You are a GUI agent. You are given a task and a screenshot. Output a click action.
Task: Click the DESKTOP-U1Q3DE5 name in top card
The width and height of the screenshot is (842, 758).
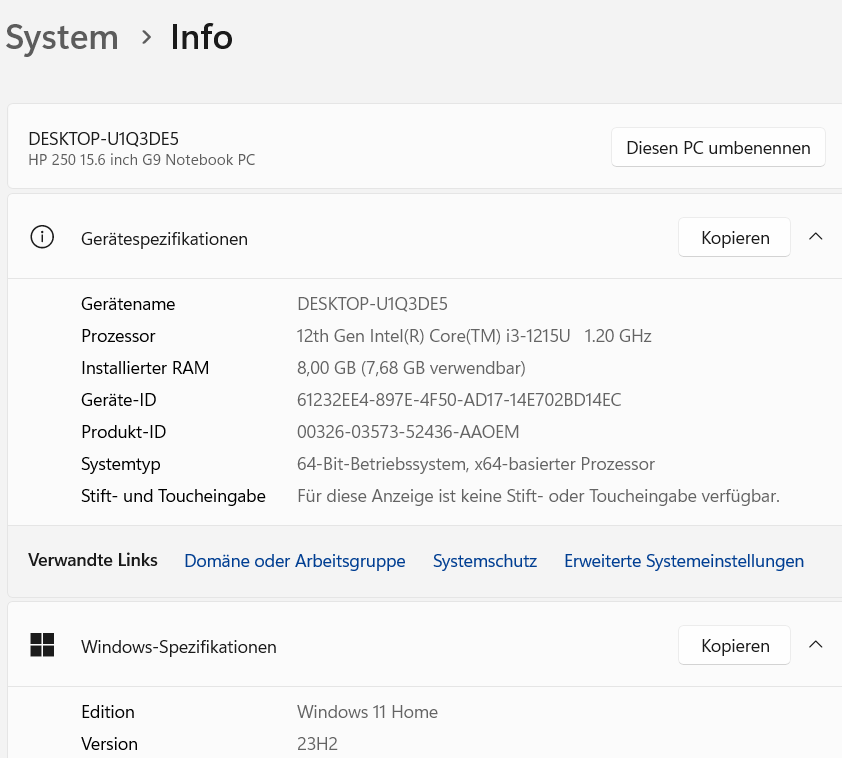[104, 139]
